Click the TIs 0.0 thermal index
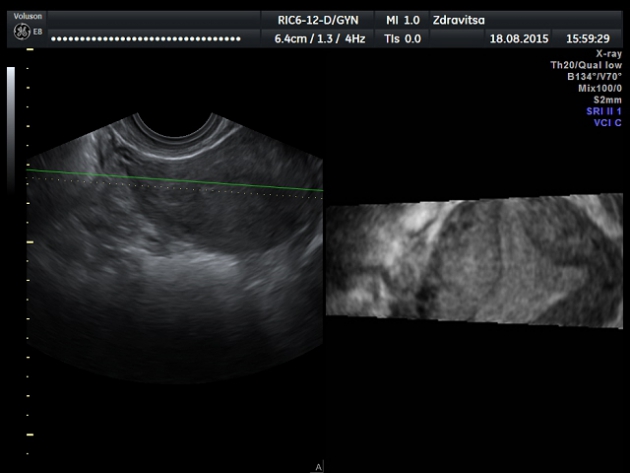Screen dimensions: 630x473 pos(404,38)
